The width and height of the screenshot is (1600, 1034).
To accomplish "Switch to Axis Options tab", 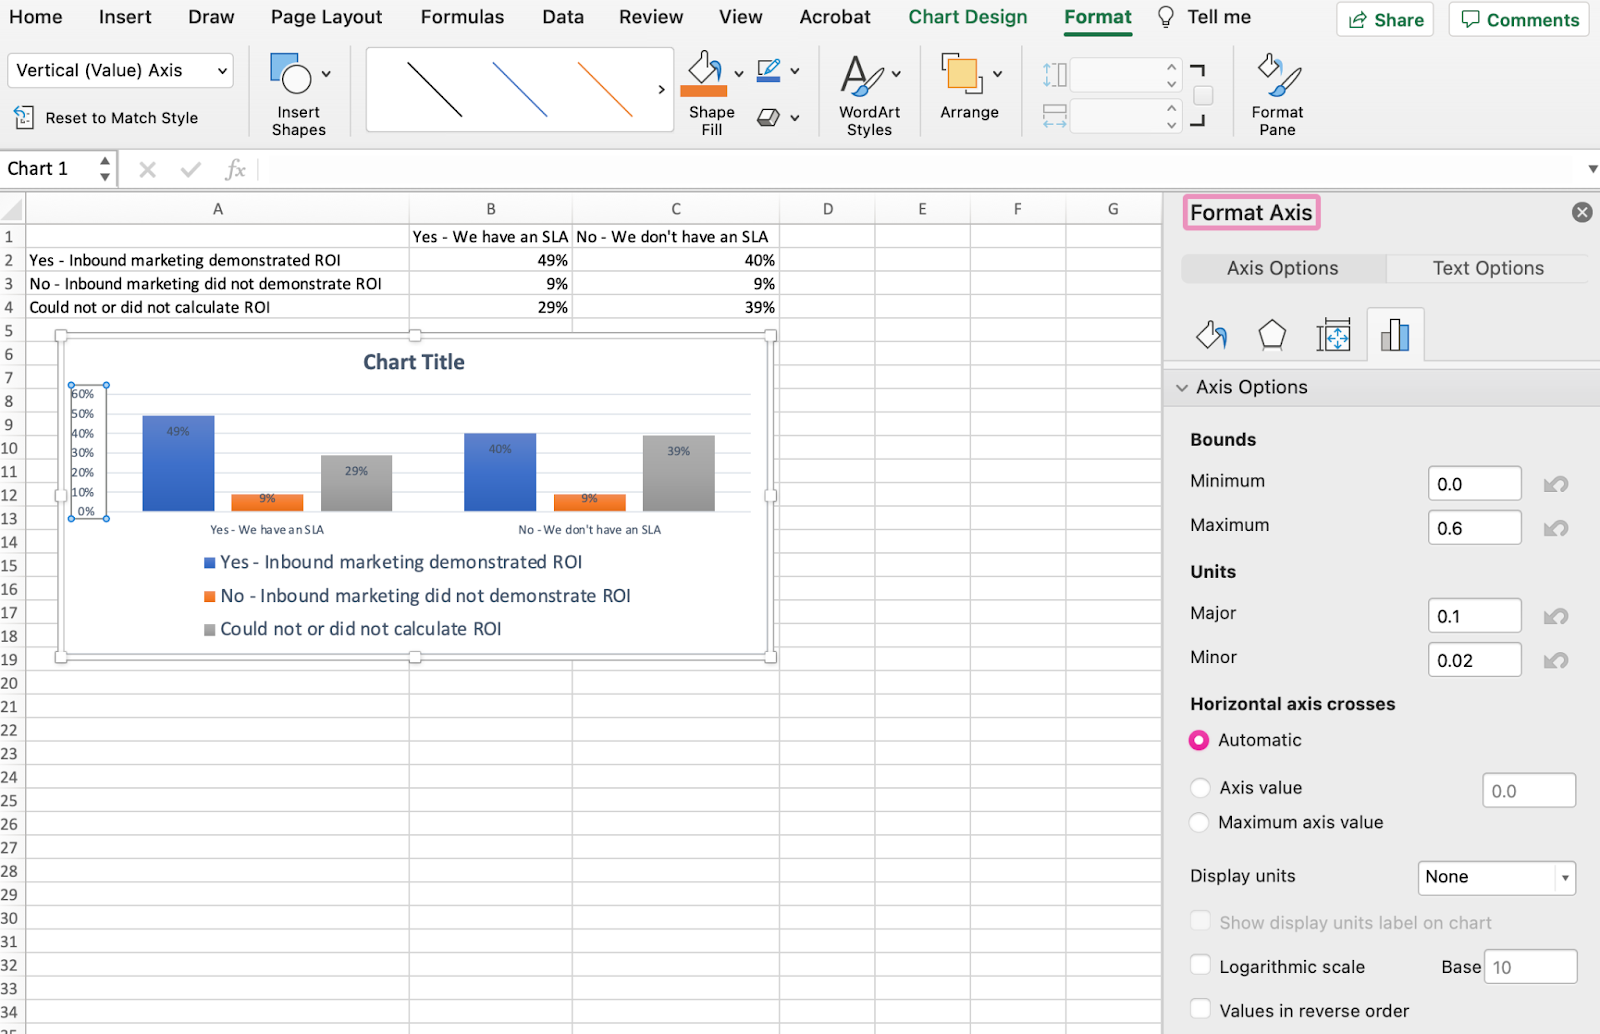I will point(1283,268).
